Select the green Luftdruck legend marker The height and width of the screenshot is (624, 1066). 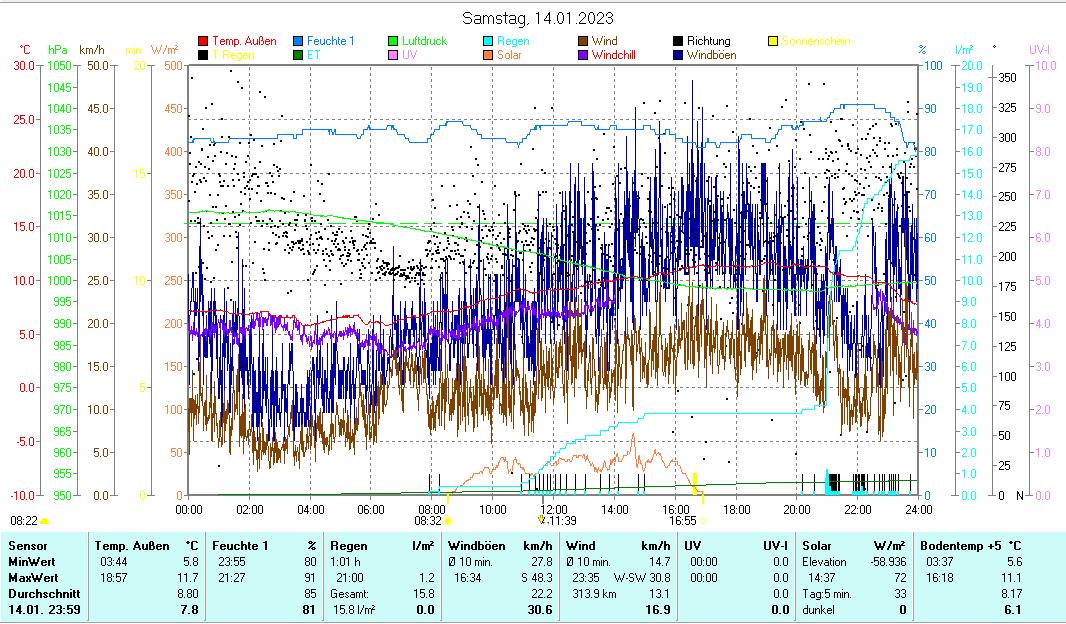(x=393, y=41)
